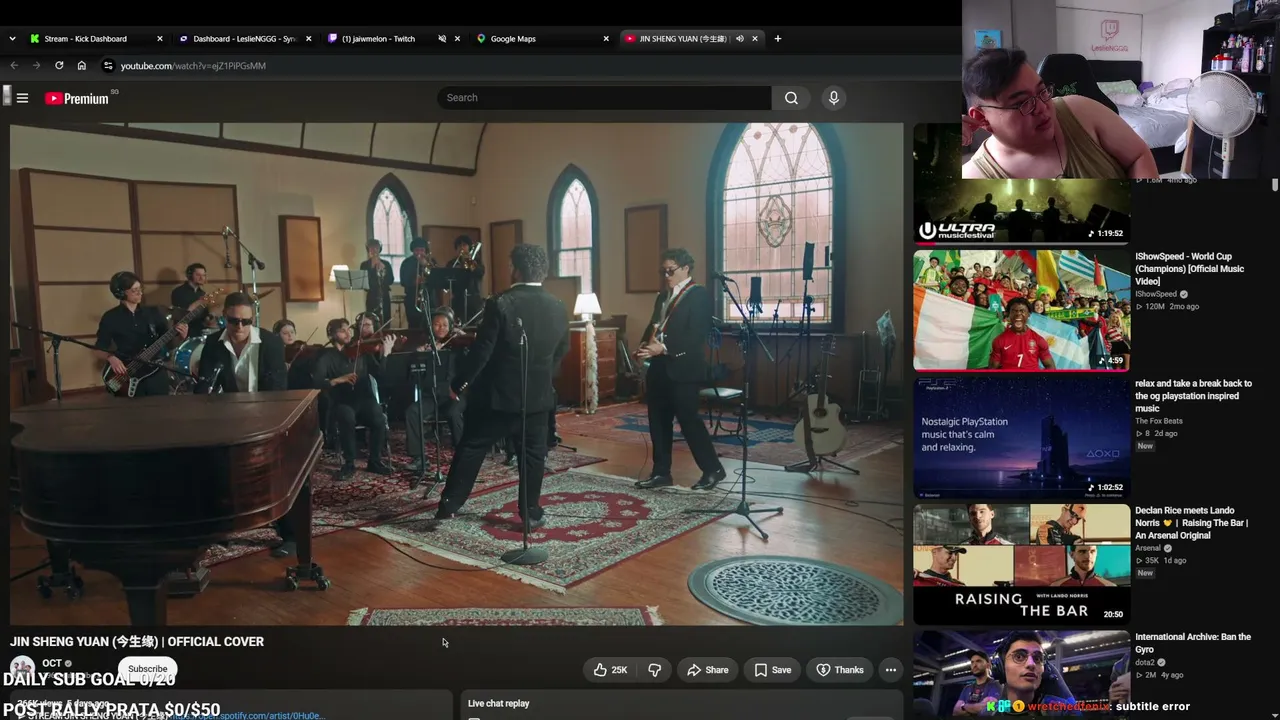The image size is (1280, 720).
Task: Switch to Google Maps tab
Action: point(541,39)
